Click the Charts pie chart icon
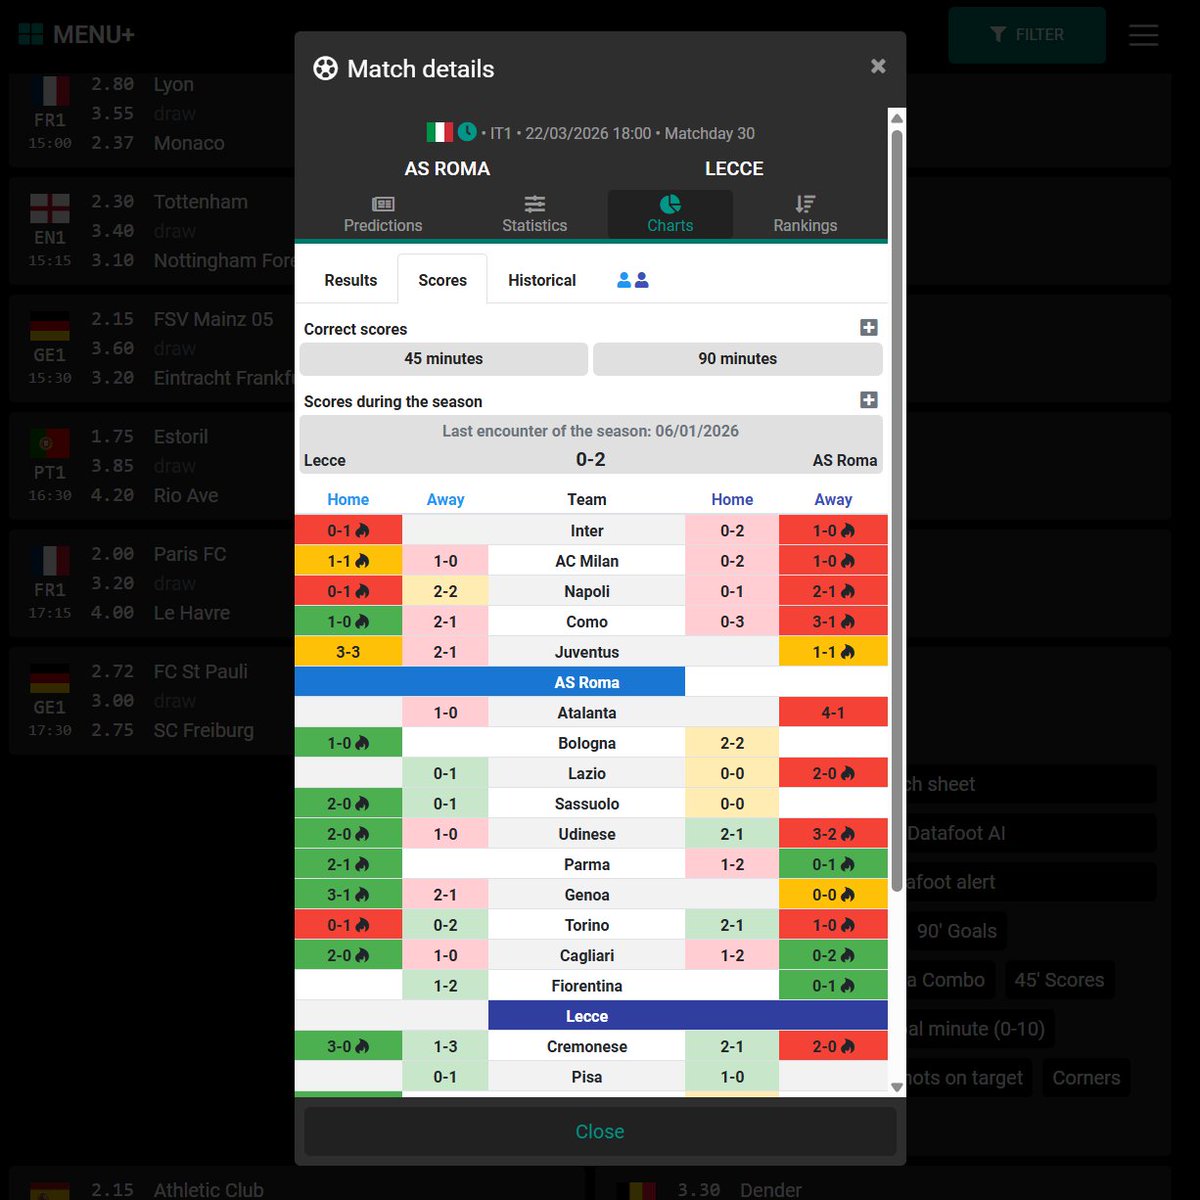 tap(669, 204)
